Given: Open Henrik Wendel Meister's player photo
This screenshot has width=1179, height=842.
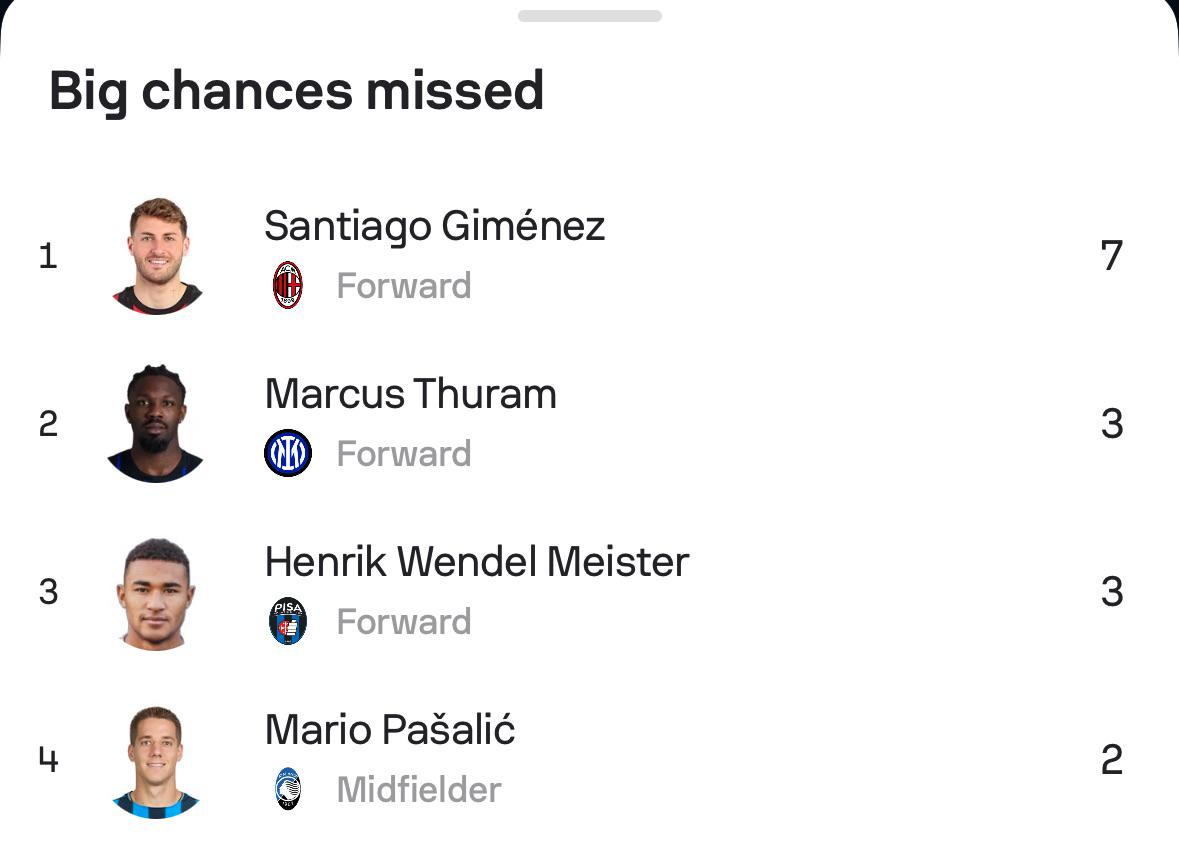Looking at the screenshot, I should point(157,592).
